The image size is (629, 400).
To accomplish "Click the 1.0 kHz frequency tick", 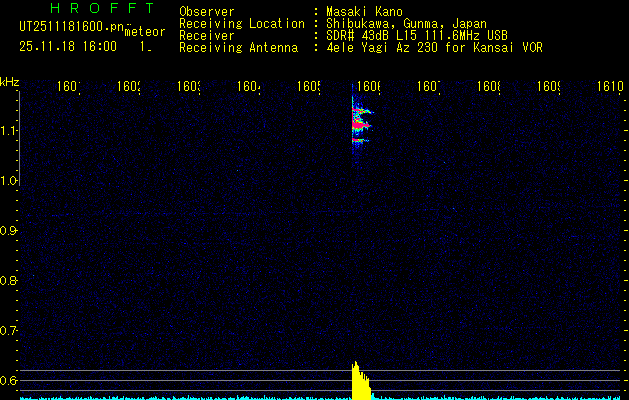I will [x=9, y=181].
